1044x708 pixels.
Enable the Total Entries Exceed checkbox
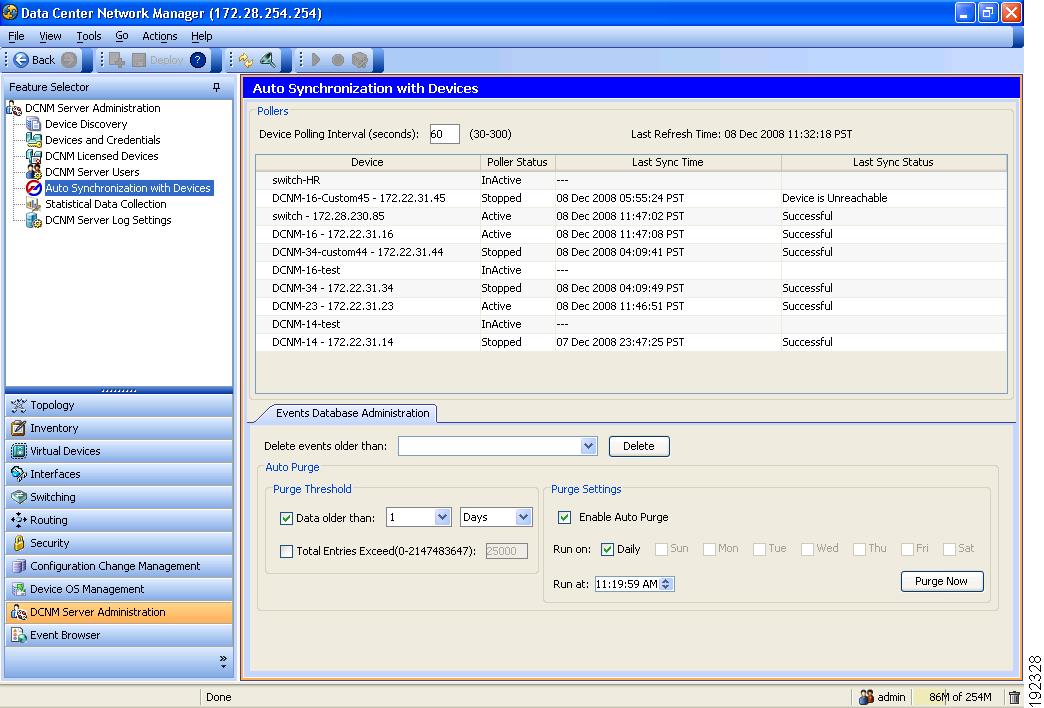[x=287, y=550]
